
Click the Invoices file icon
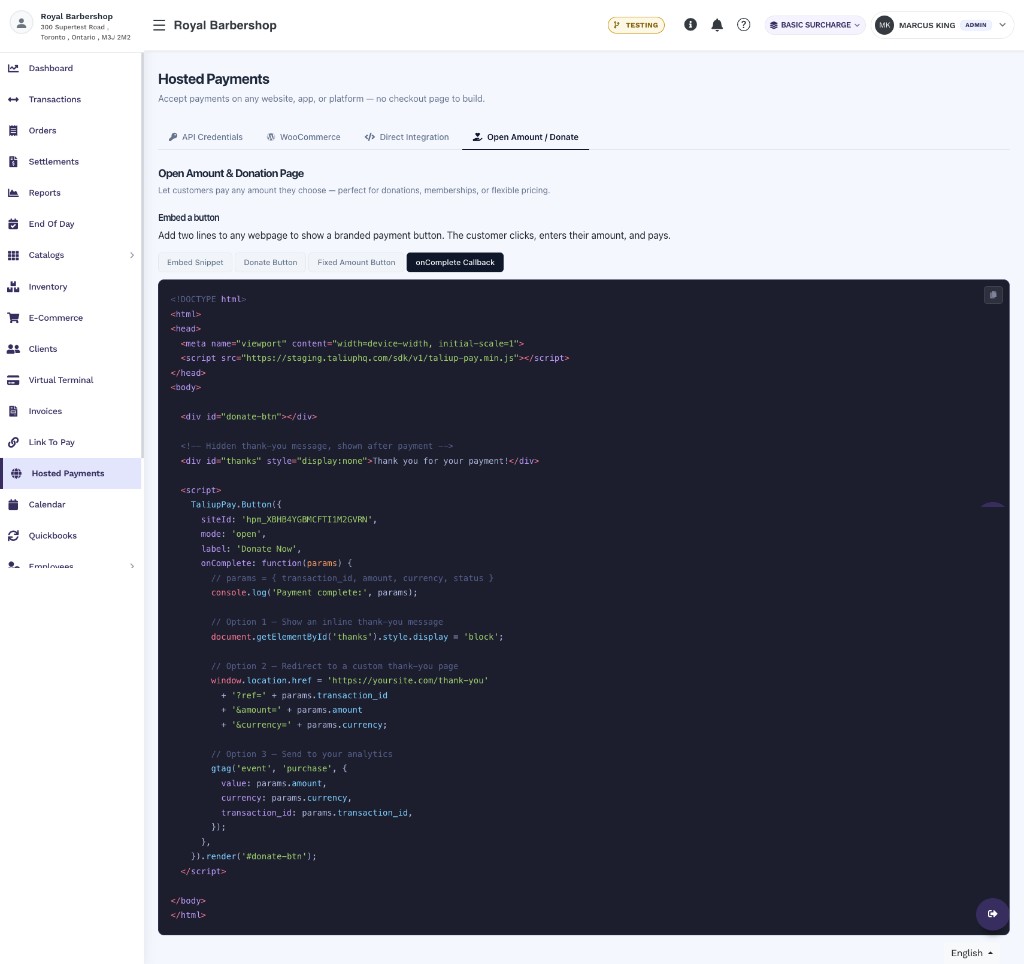pos(13,411)
